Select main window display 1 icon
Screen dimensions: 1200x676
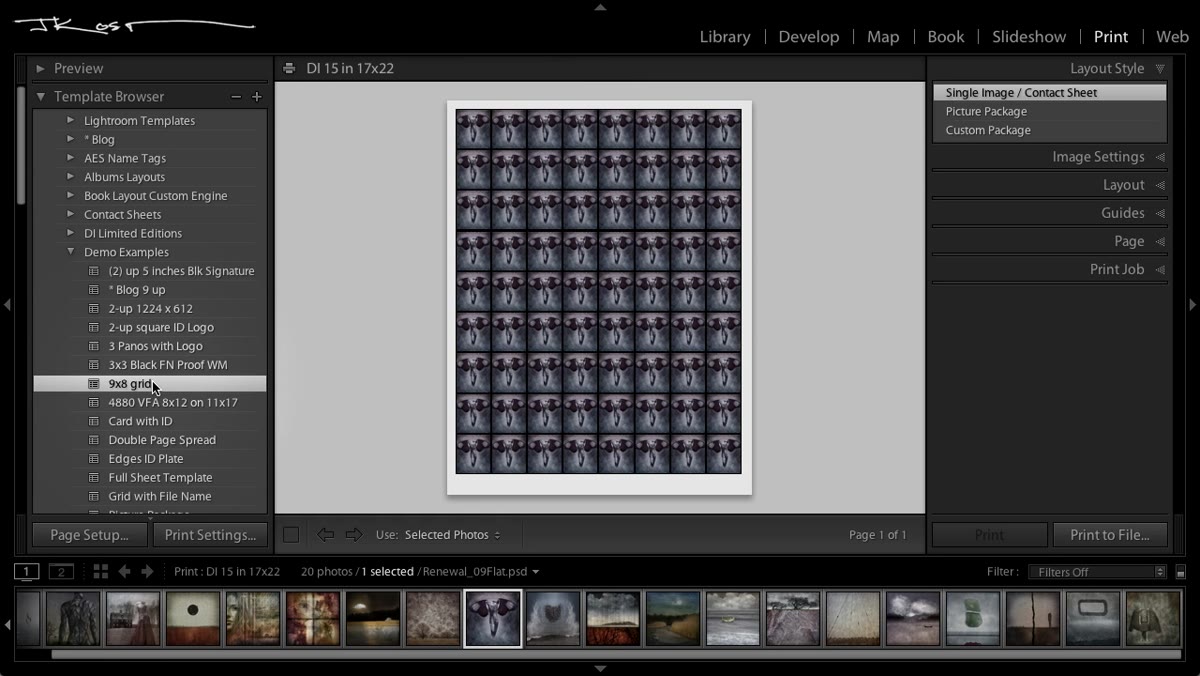[x=26, y=572]
